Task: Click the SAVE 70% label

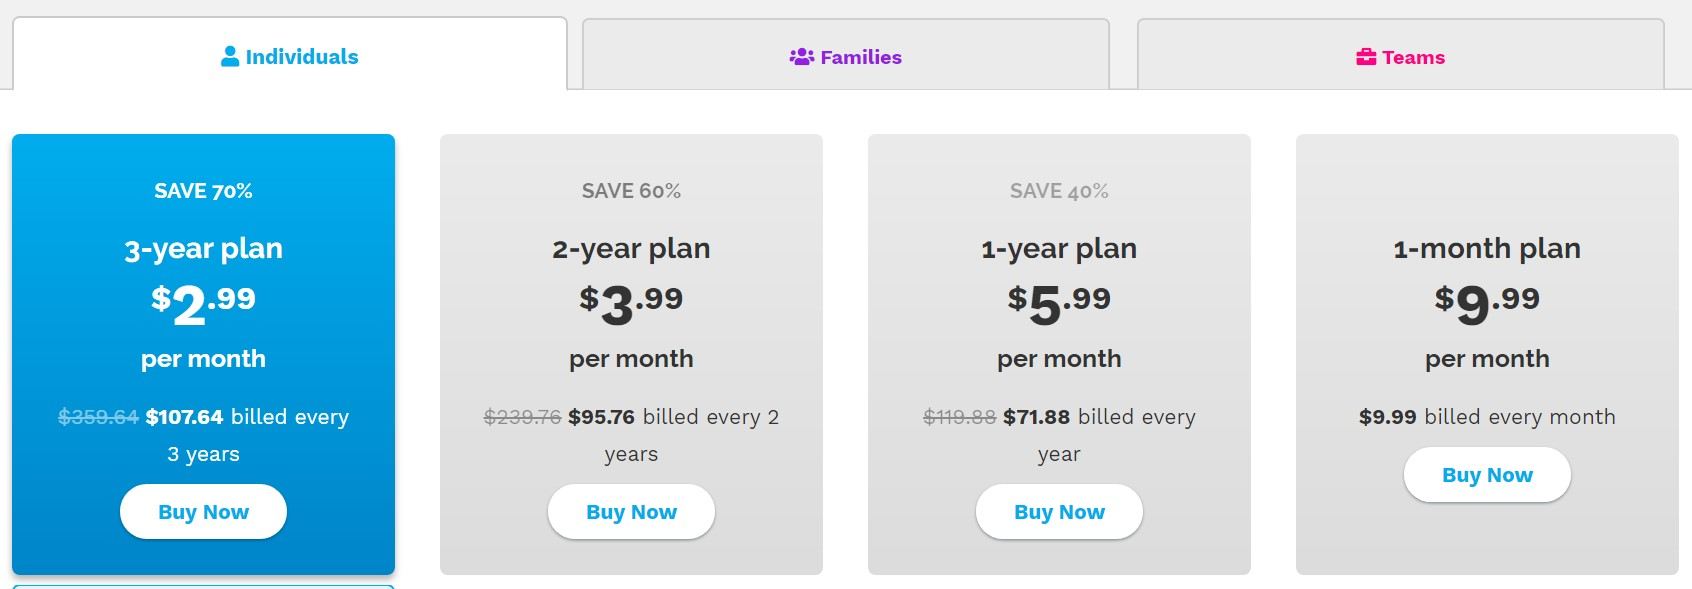Action: (203, 191)
